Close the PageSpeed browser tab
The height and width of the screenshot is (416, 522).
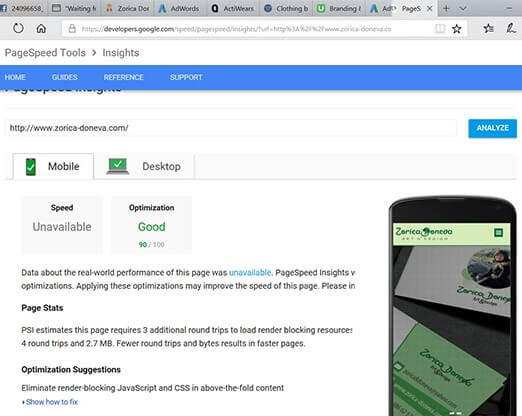[430, 9]
